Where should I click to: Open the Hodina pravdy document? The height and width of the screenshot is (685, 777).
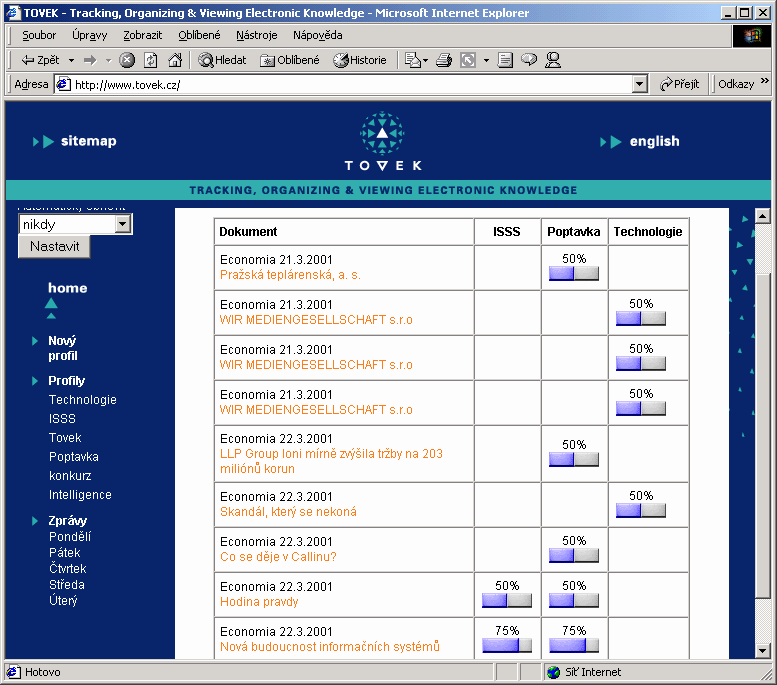[x=259, y=602]
